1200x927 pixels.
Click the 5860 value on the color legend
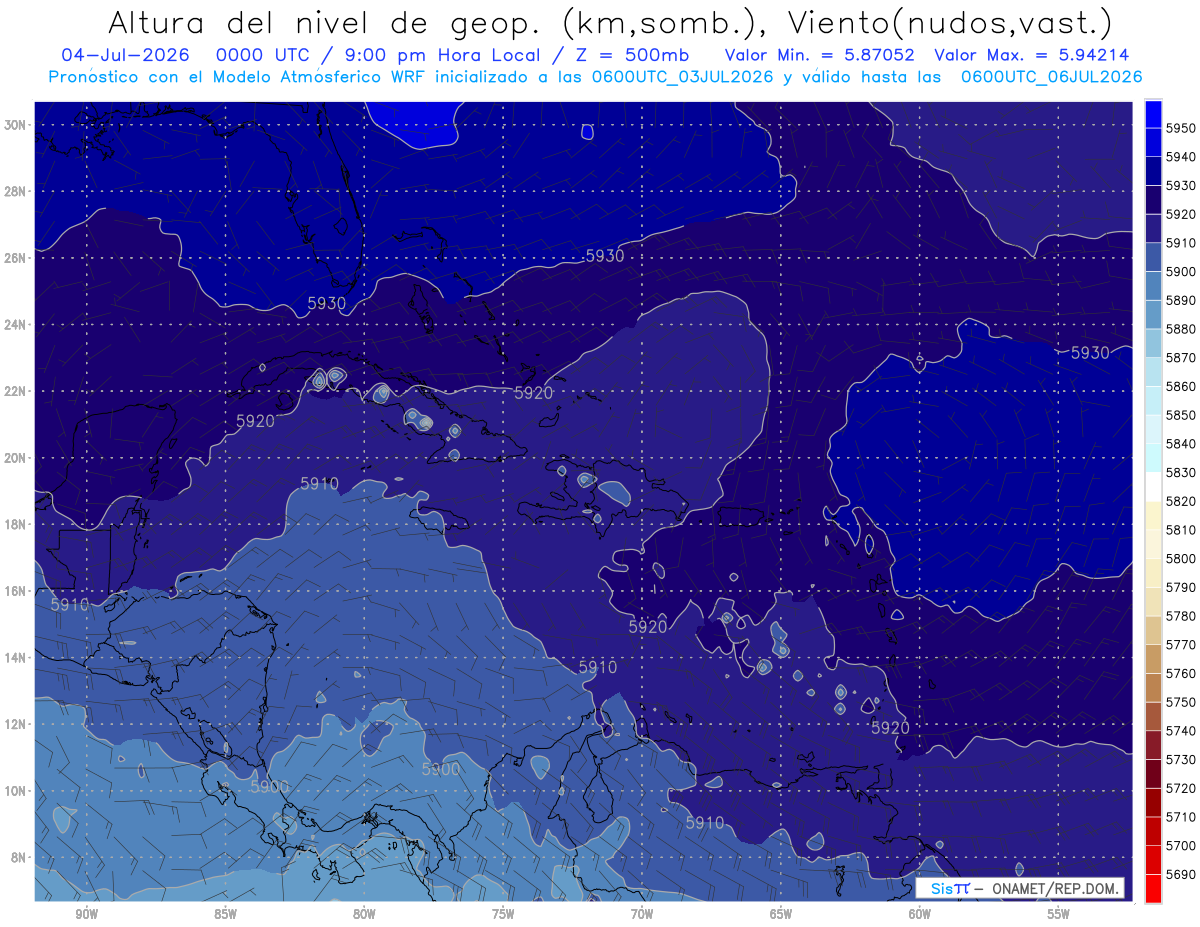point(1180,386)
